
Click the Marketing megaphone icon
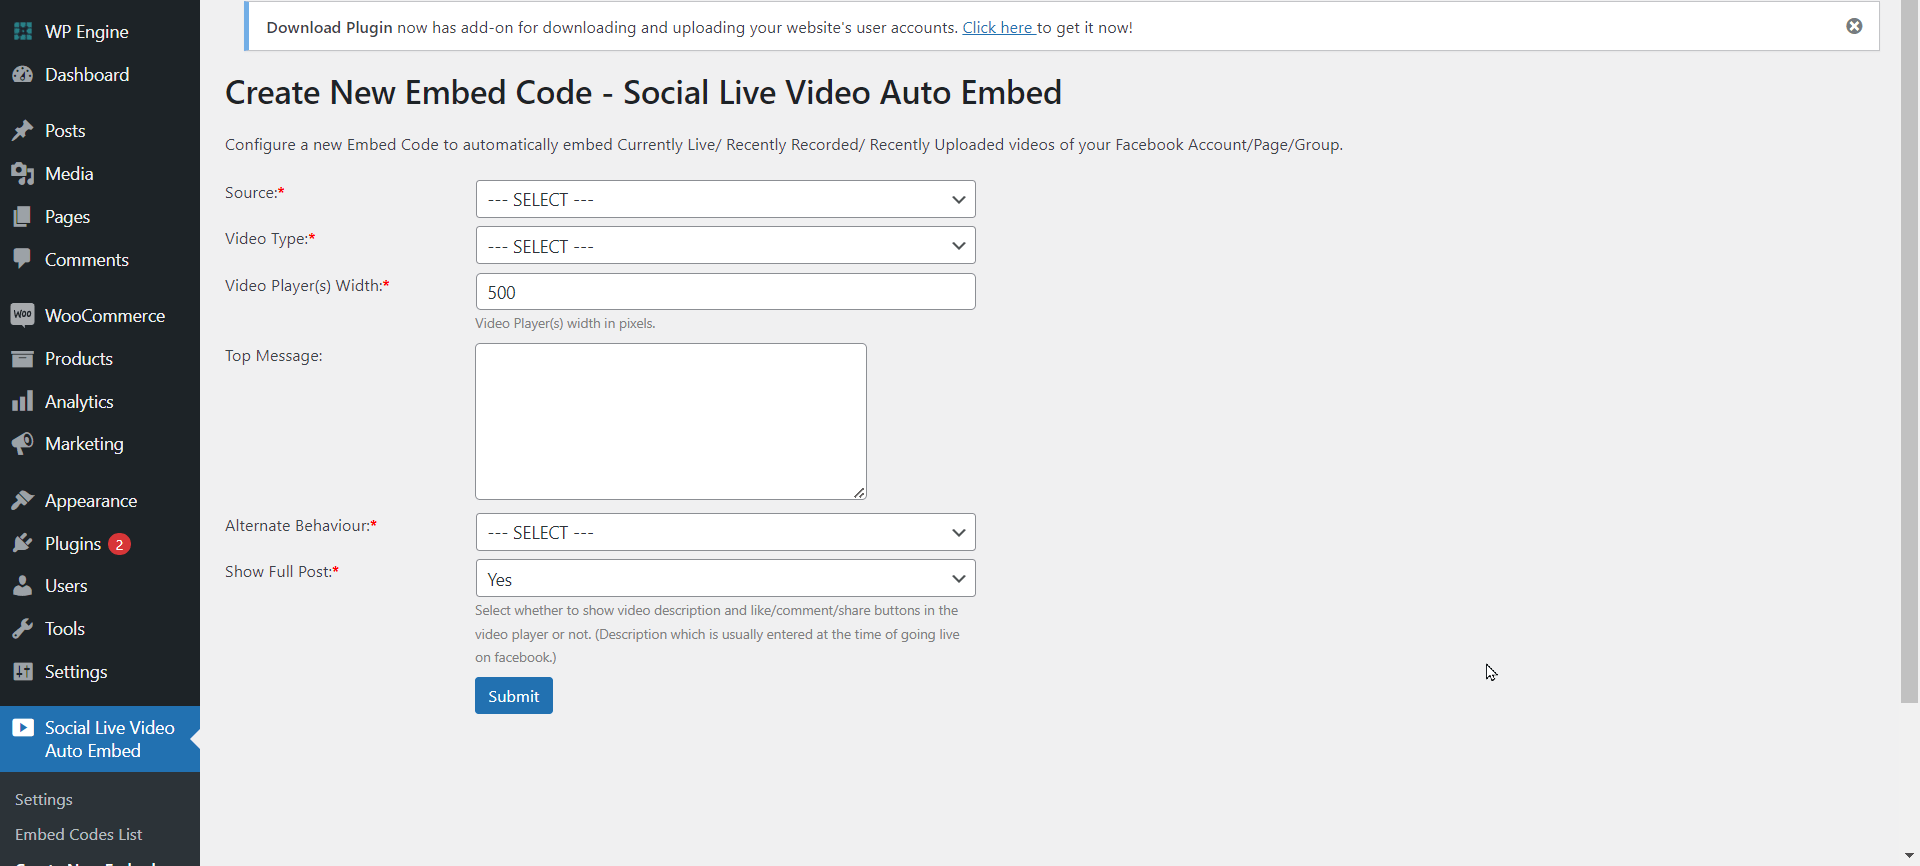click(x=22, y=444)
